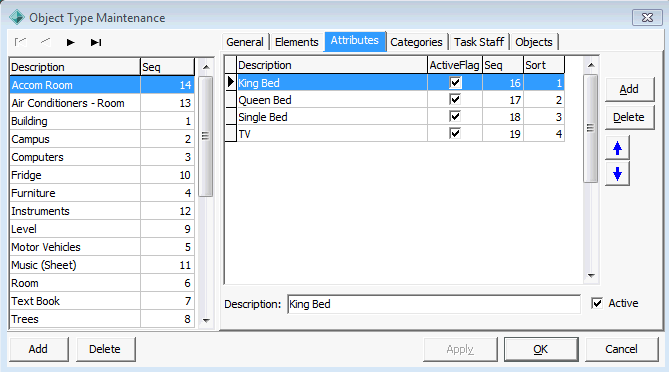Select Trees in object type list

point(102,319)
